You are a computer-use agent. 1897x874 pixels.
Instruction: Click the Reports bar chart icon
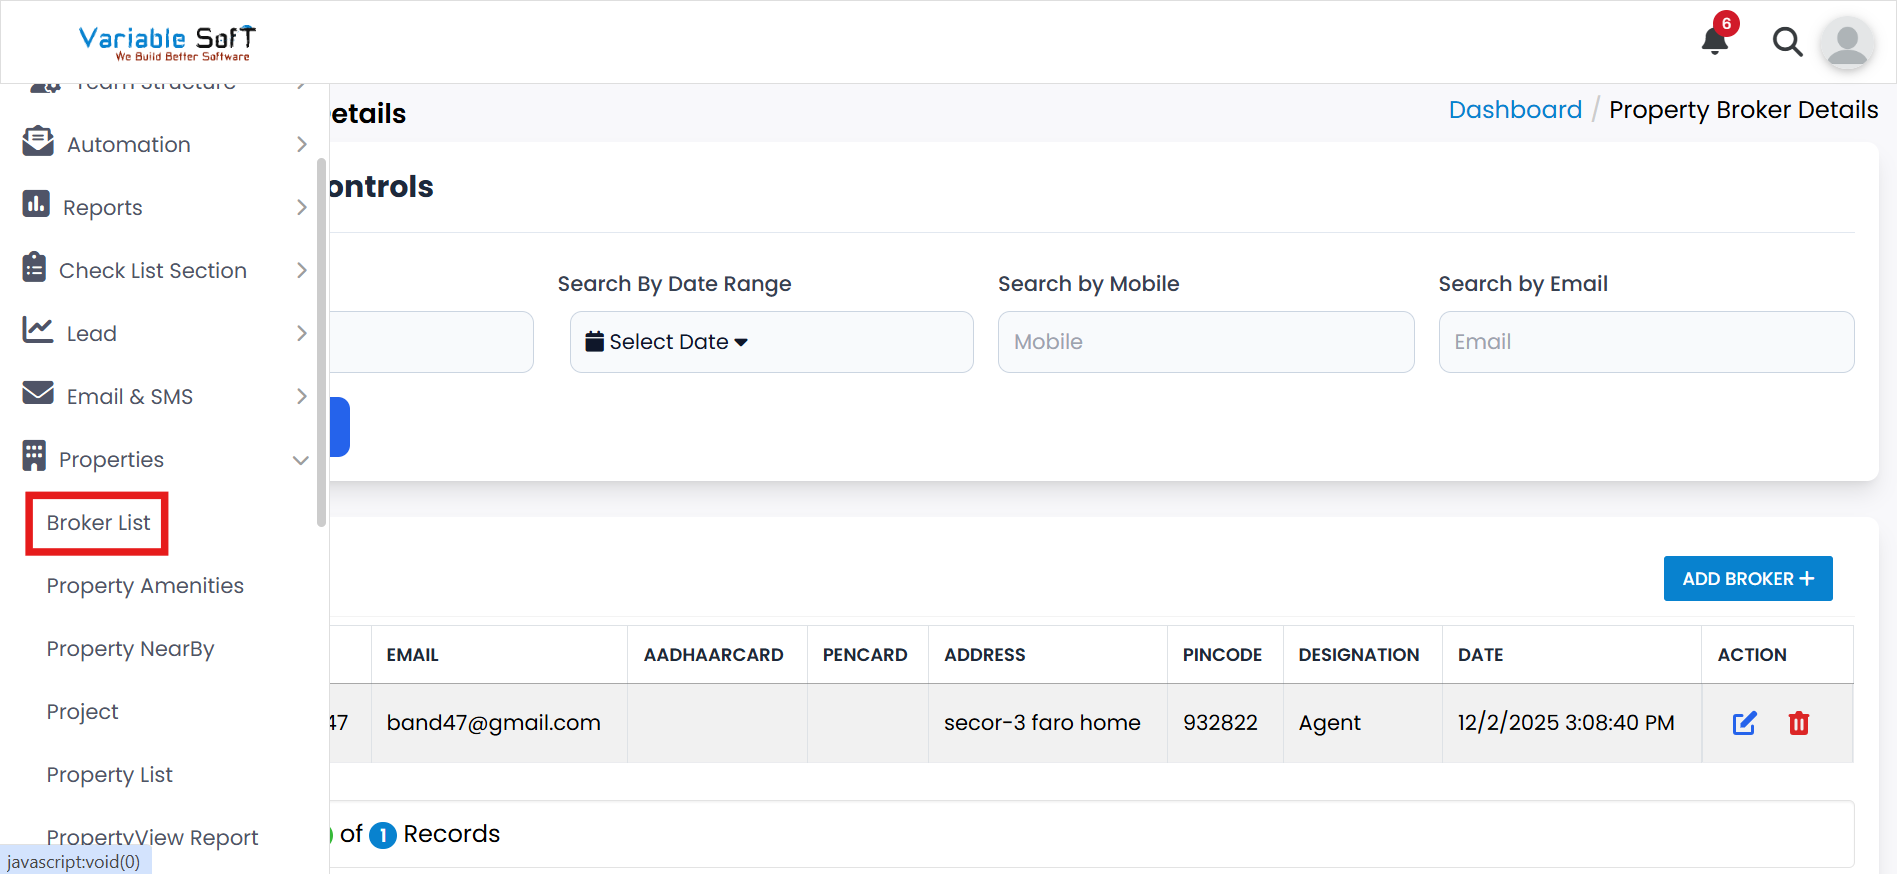pyautogui.click(x=36, y=205)
